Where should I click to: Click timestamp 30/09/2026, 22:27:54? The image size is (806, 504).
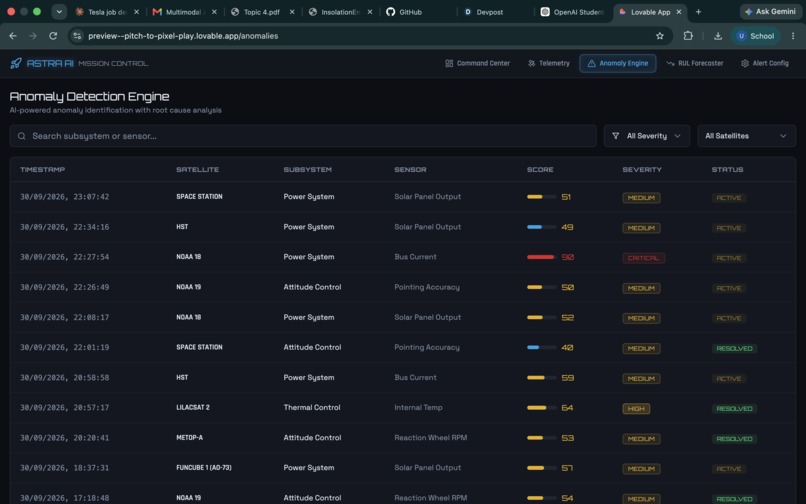[x=64, y=257]
